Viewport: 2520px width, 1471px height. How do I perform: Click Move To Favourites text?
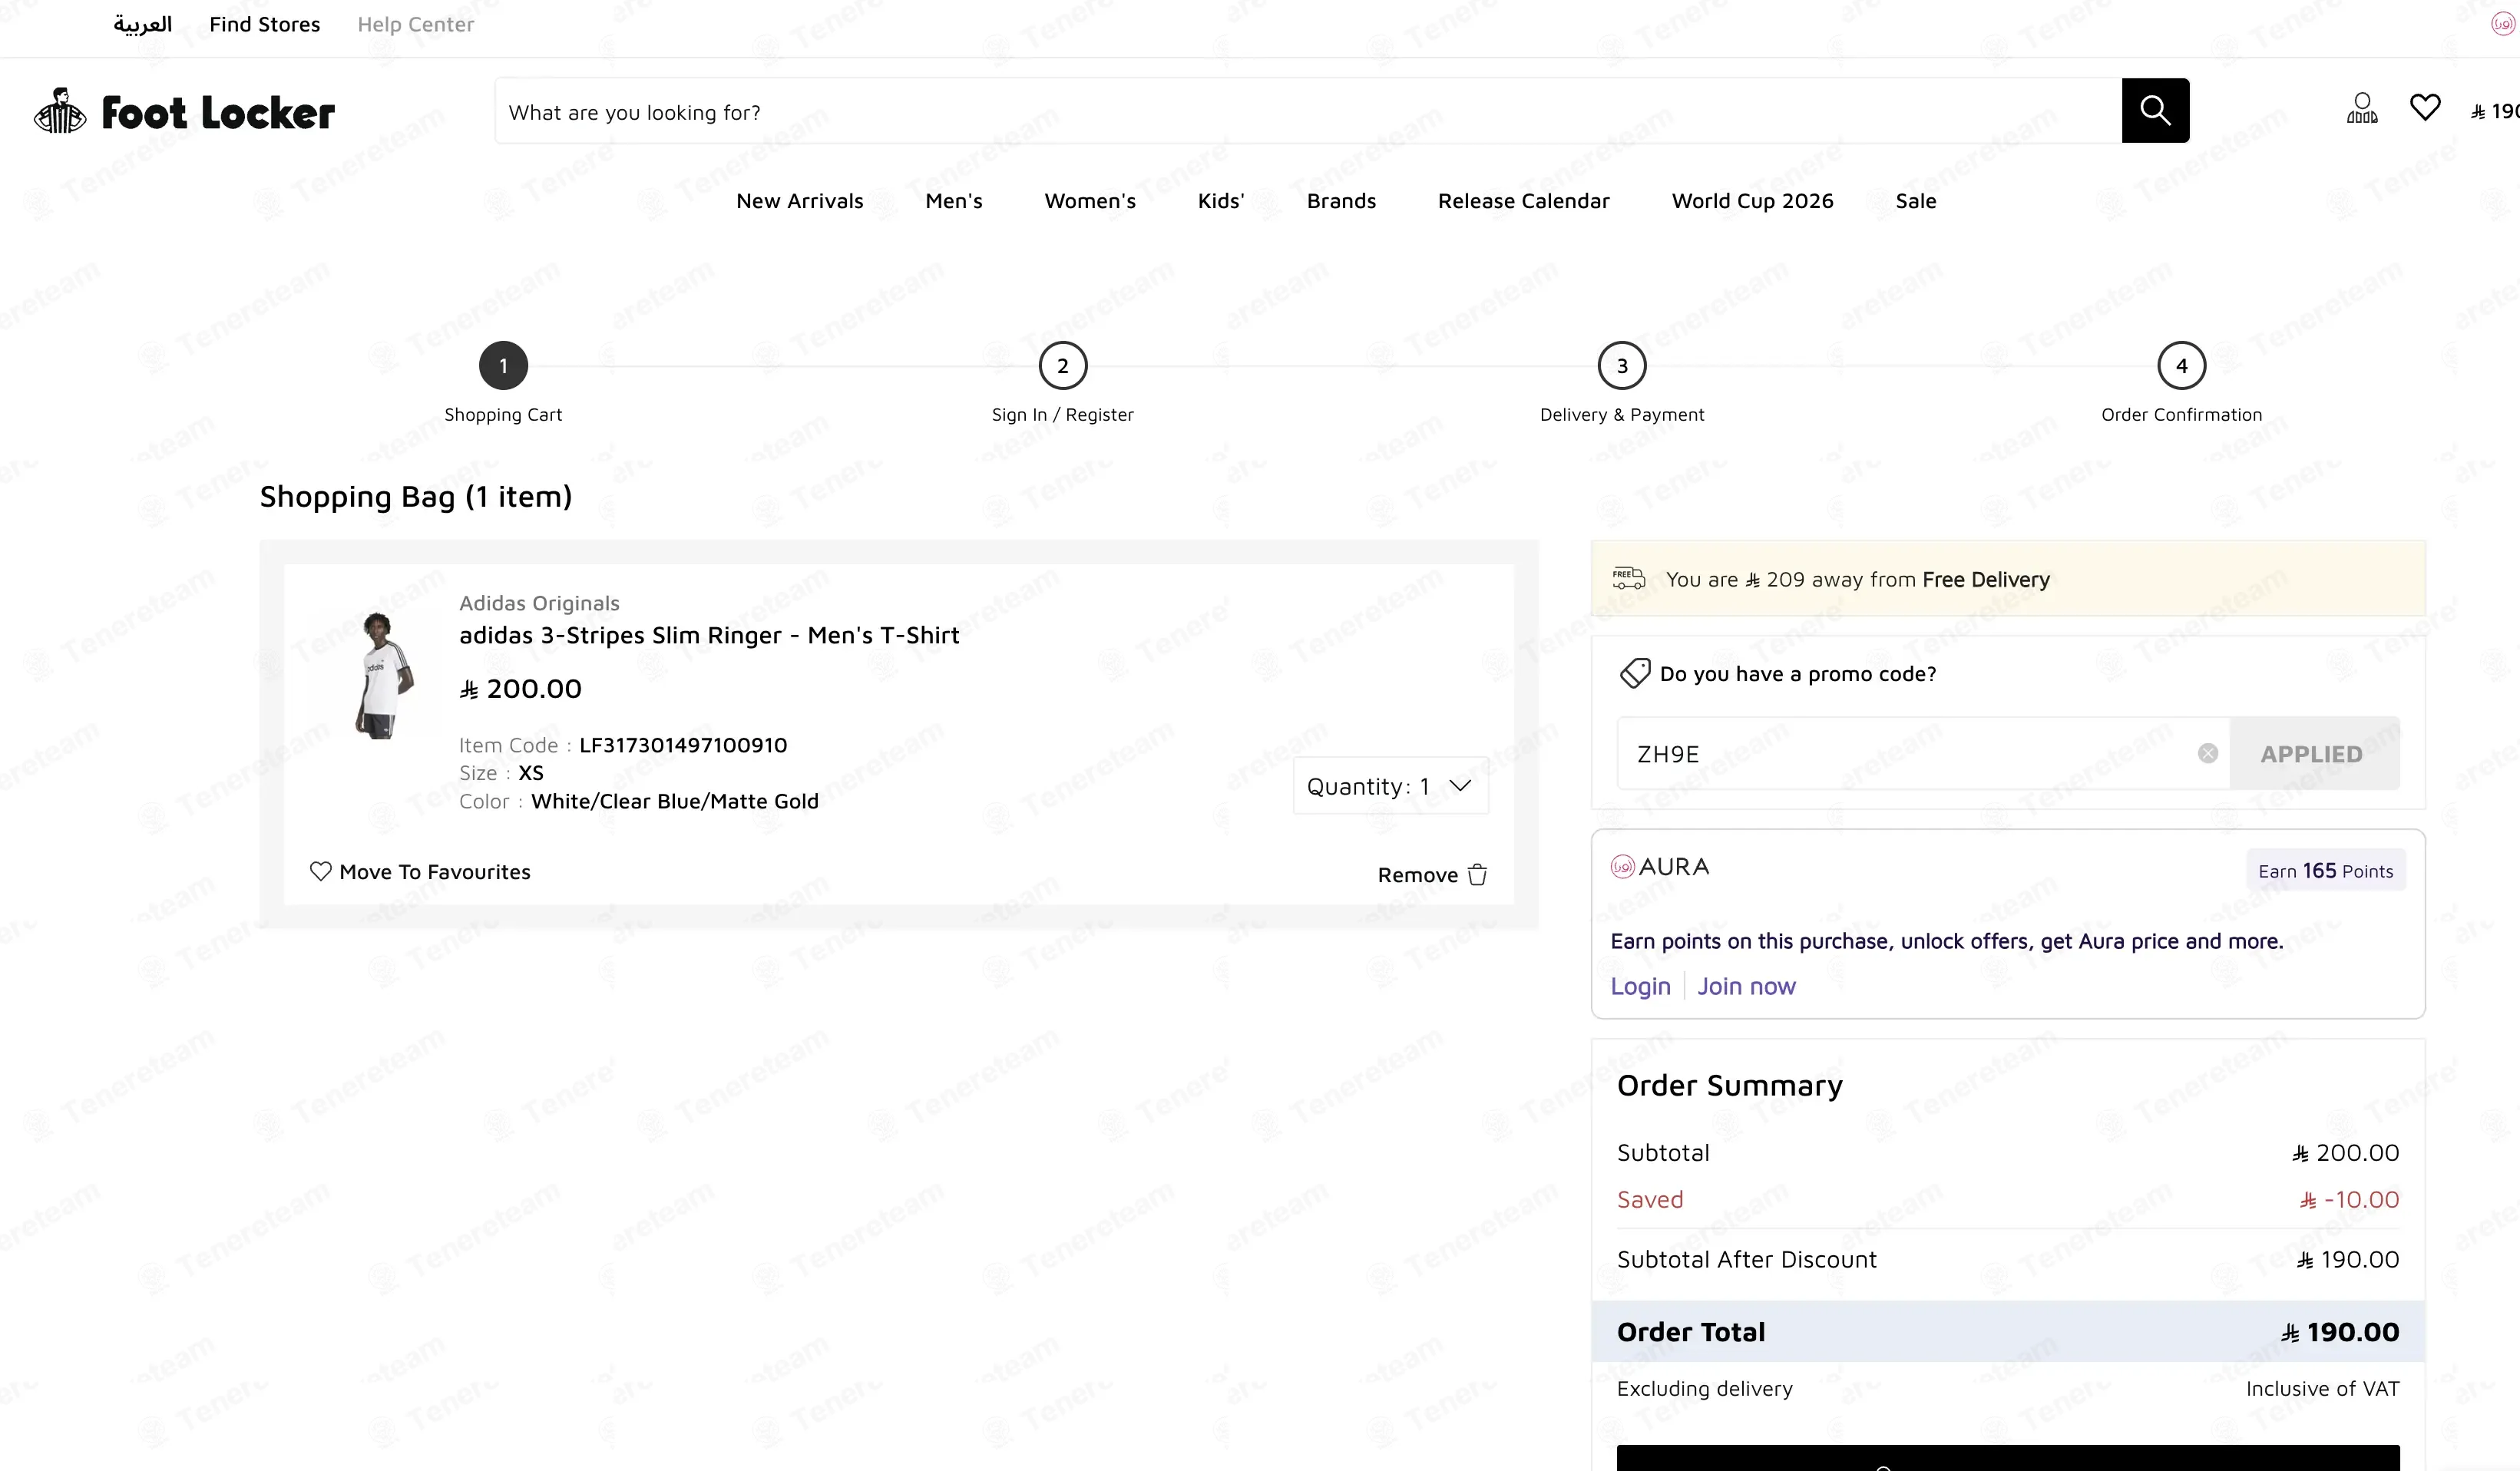tap(435, 872)
